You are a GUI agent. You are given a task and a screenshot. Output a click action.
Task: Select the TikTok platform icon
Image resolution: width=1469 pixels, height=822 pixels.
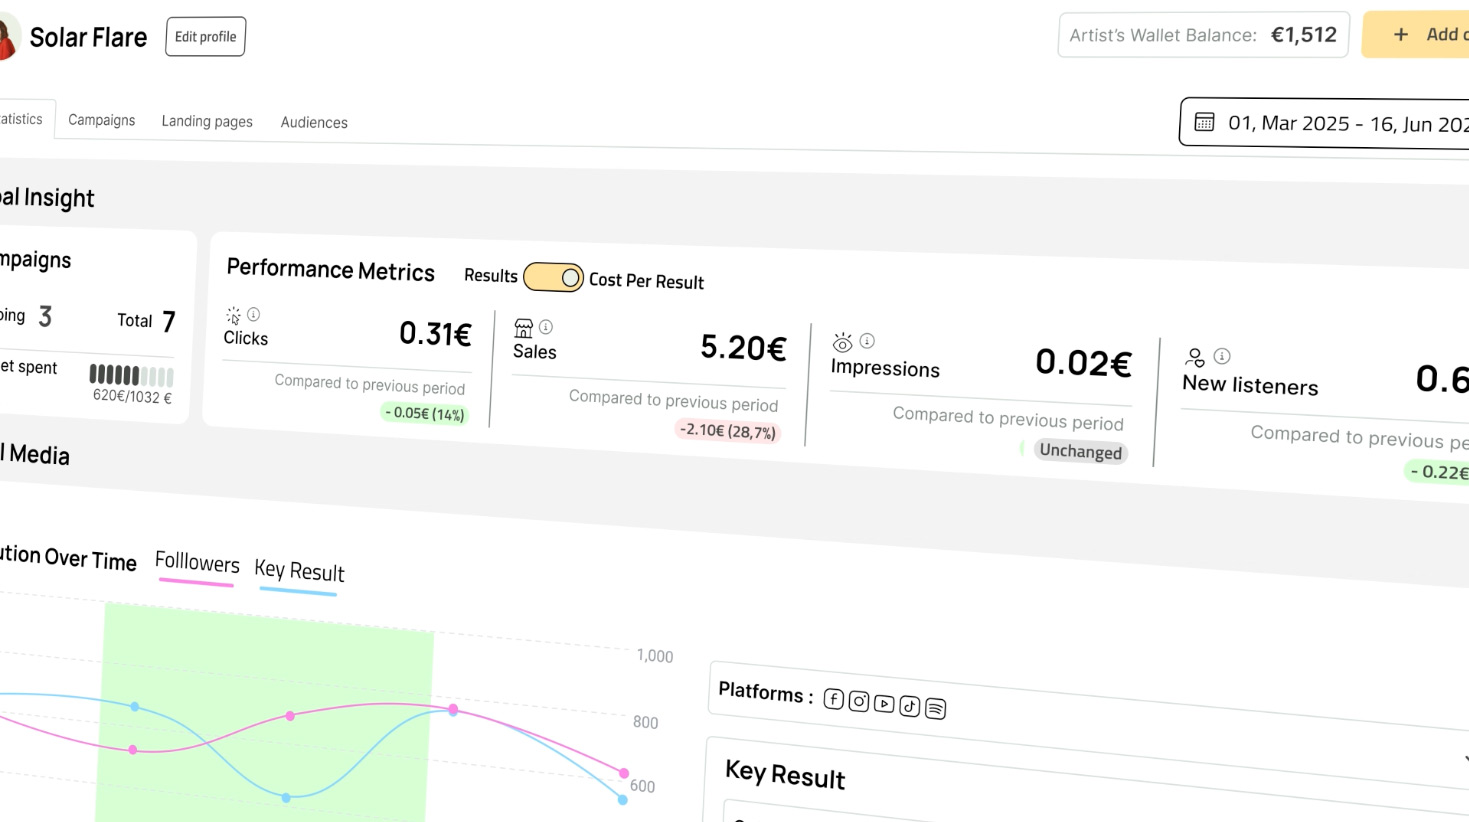(909, 706)
